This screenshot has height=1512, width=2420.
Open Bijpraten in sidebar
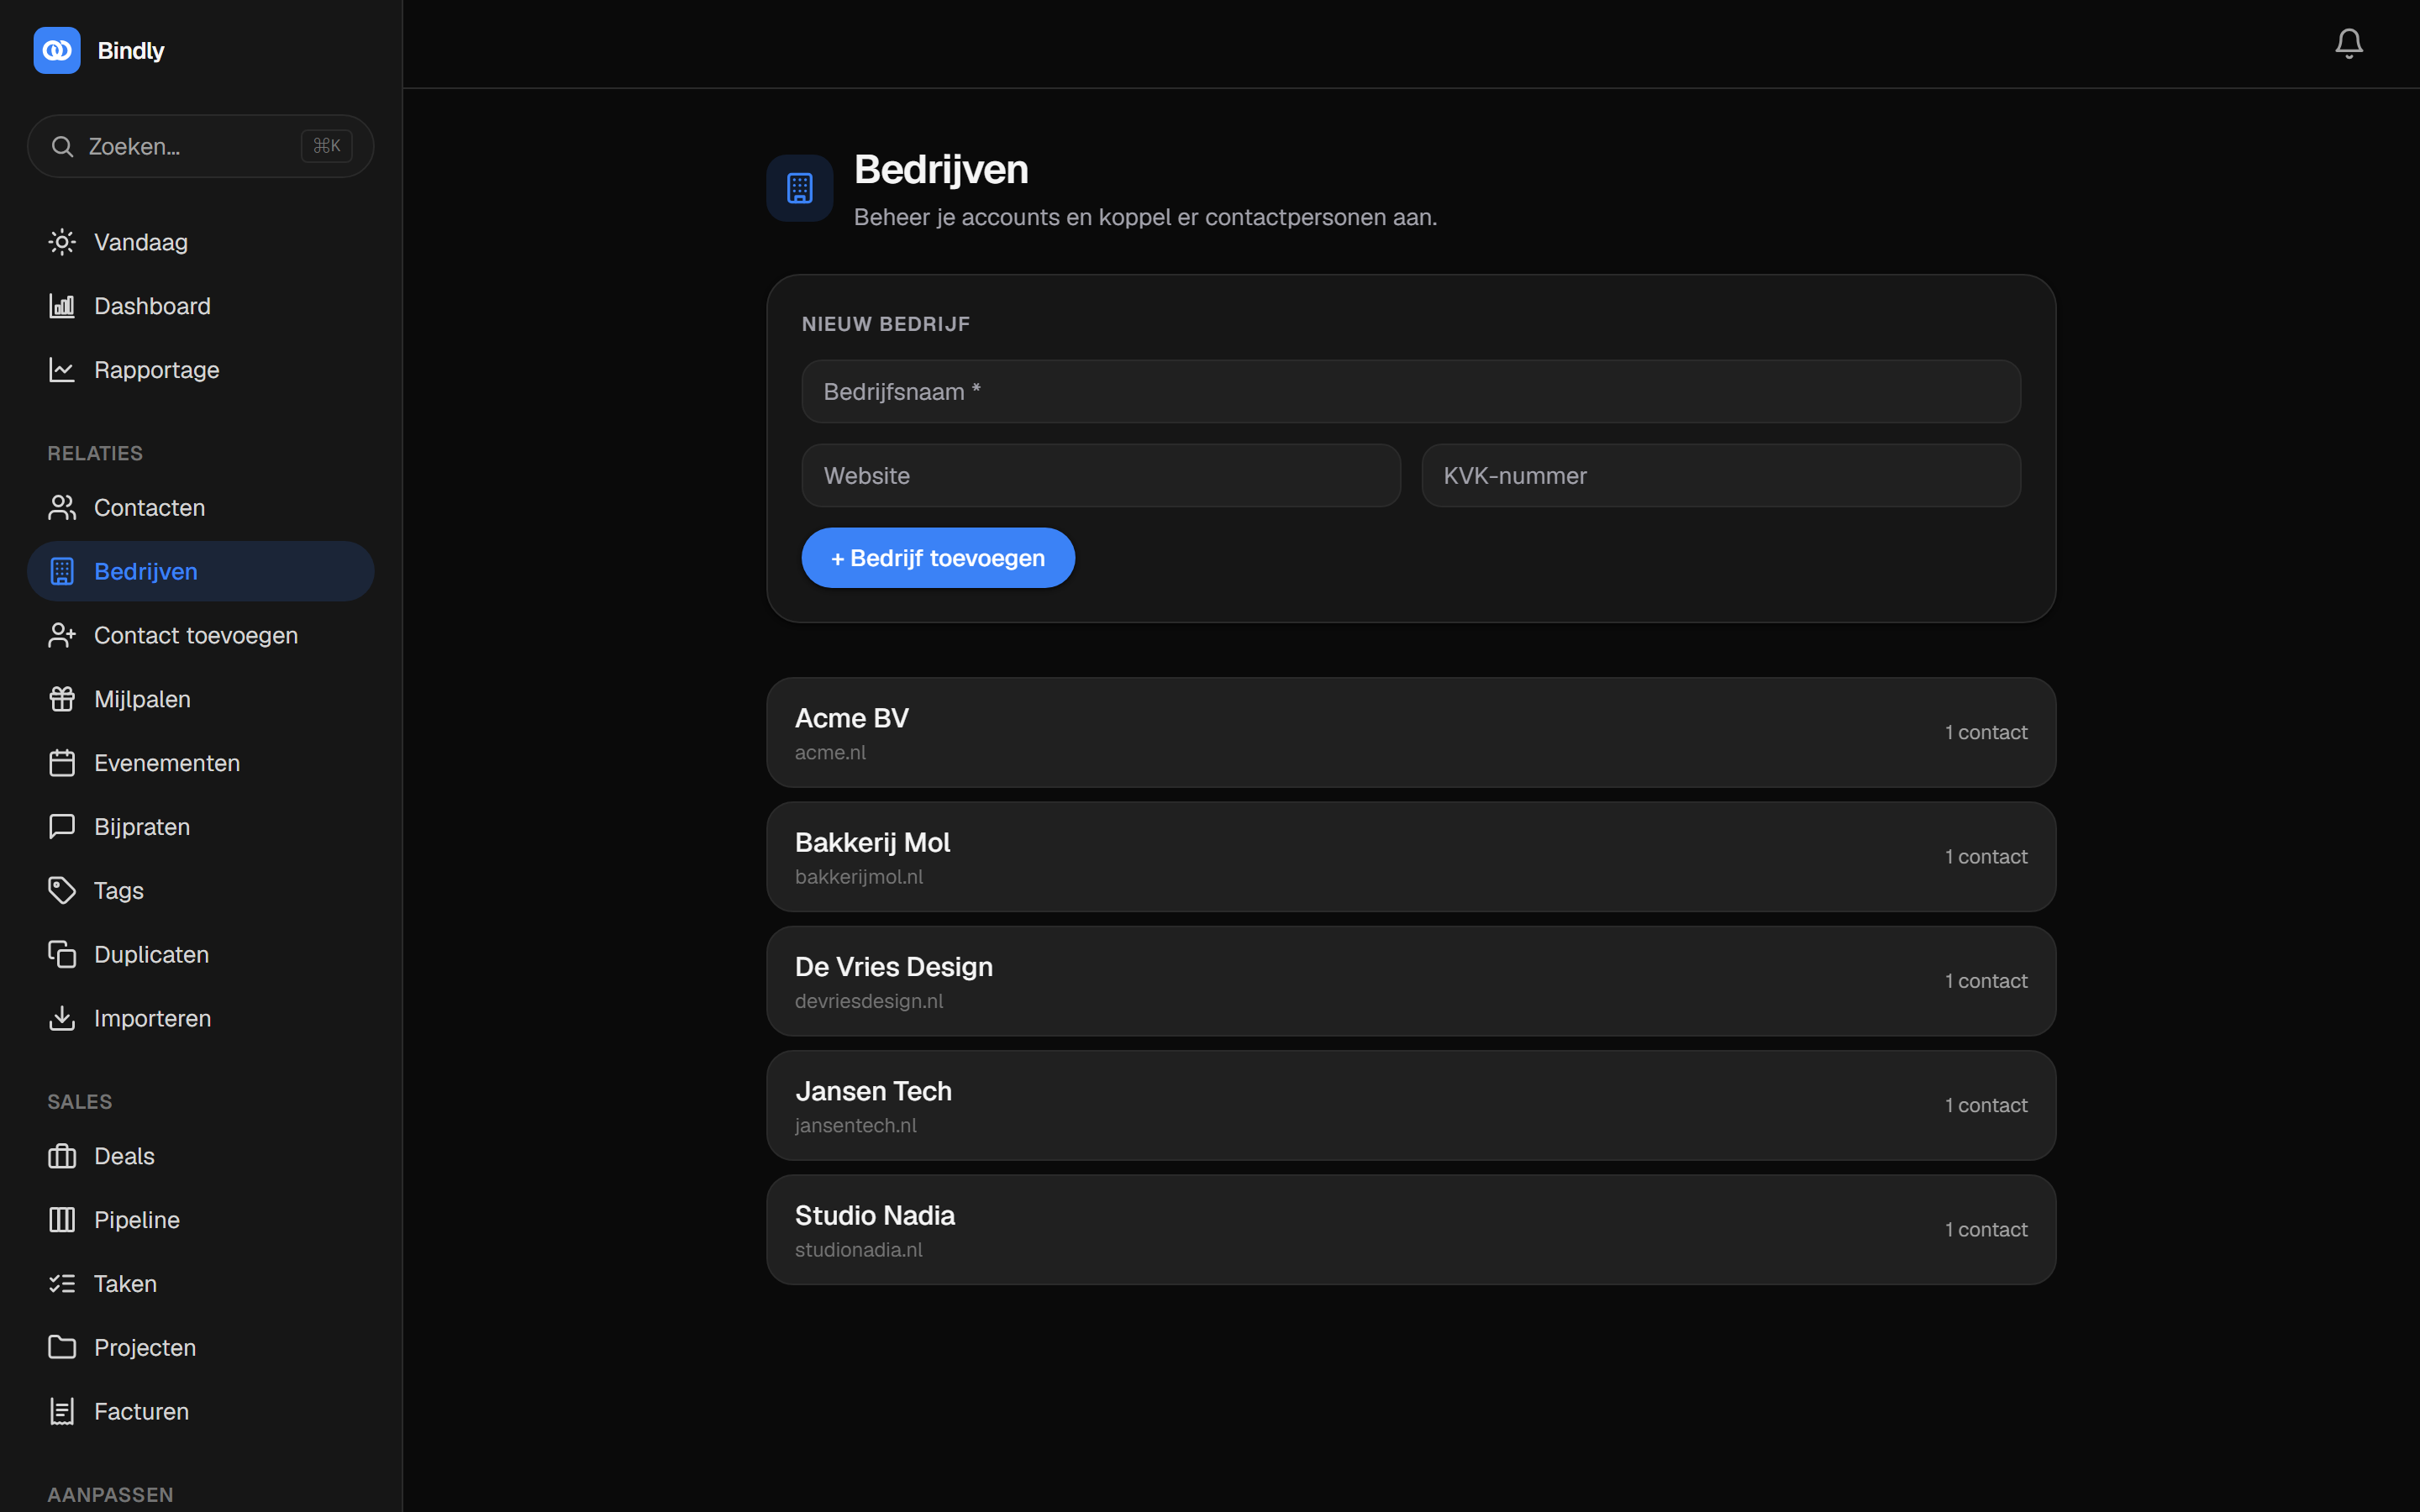201,827
